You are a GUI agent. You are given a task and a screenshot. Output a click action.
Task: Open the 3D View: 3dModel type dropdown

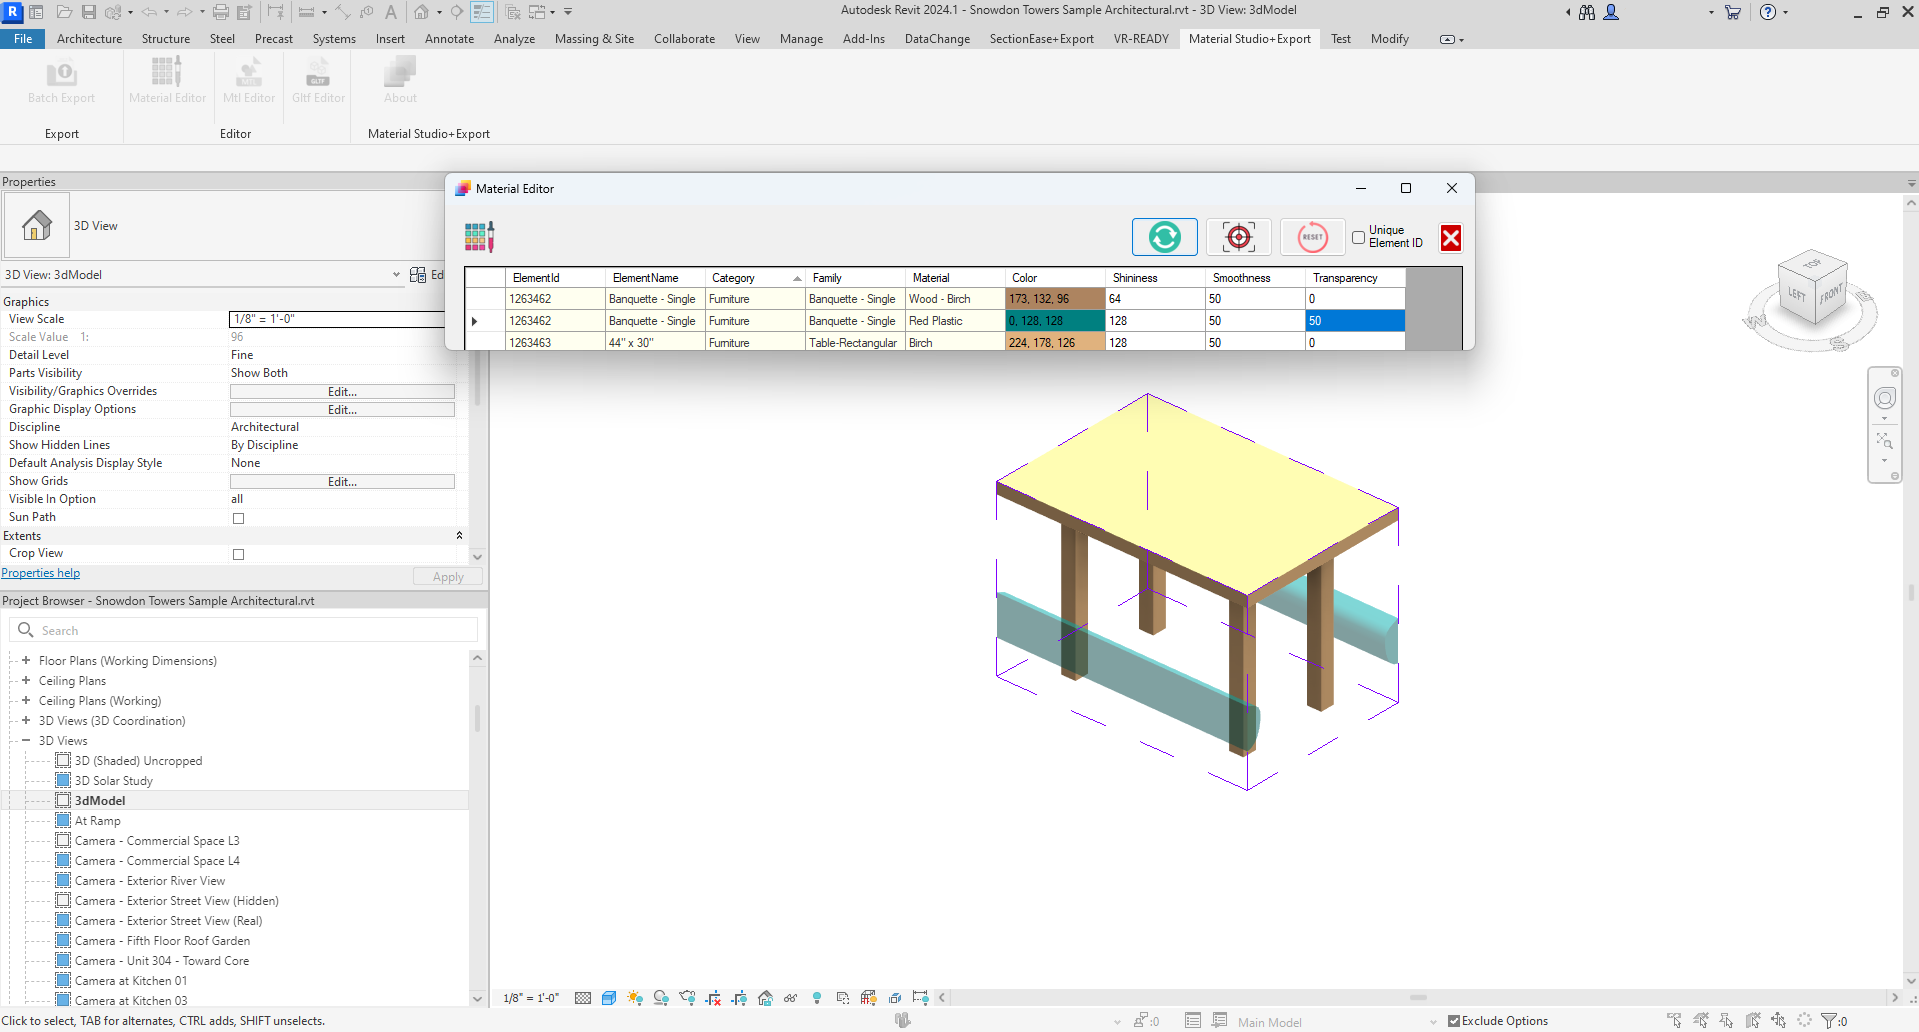[x=396, y=275]
